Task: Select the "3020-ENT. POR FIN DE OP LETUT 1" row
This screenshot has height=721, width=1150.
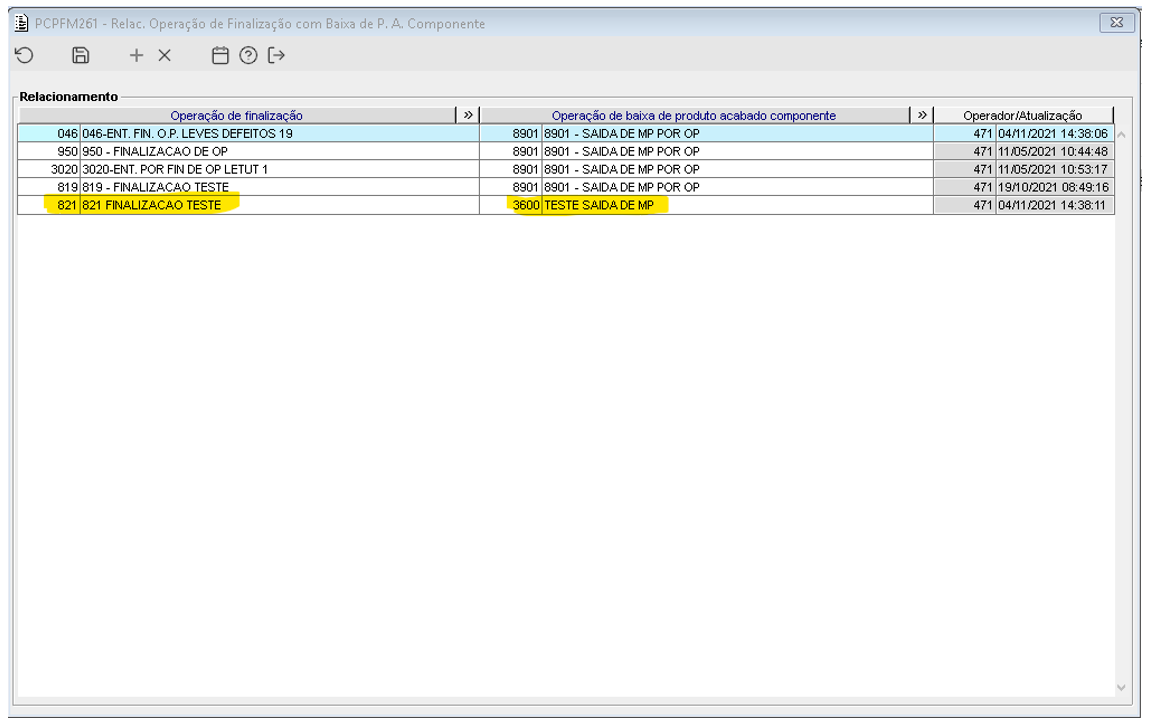Action: click(x=174, y=169)
